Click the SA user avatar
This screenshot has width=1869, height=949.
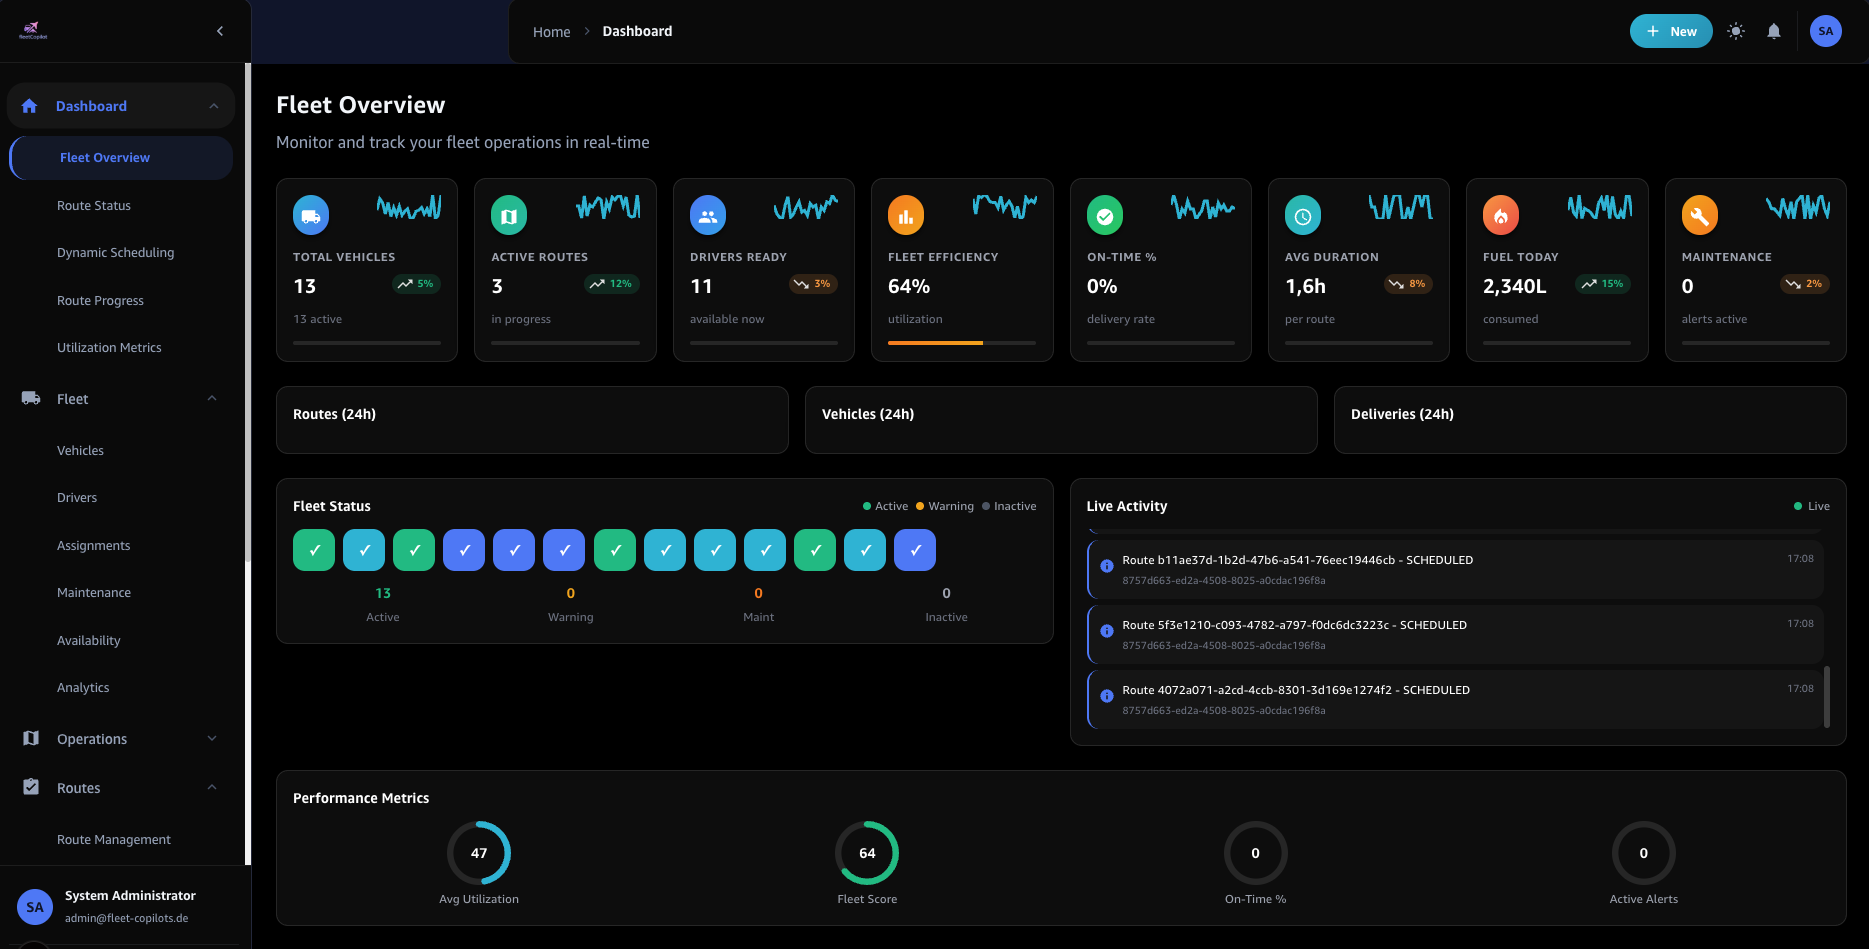[x=1825, y=31]
